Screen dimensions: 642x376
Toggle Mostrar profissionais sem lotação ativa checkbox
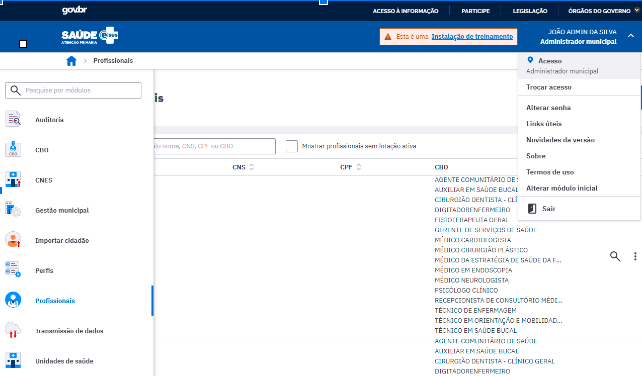pyautogui.click(x=292, y=146)
